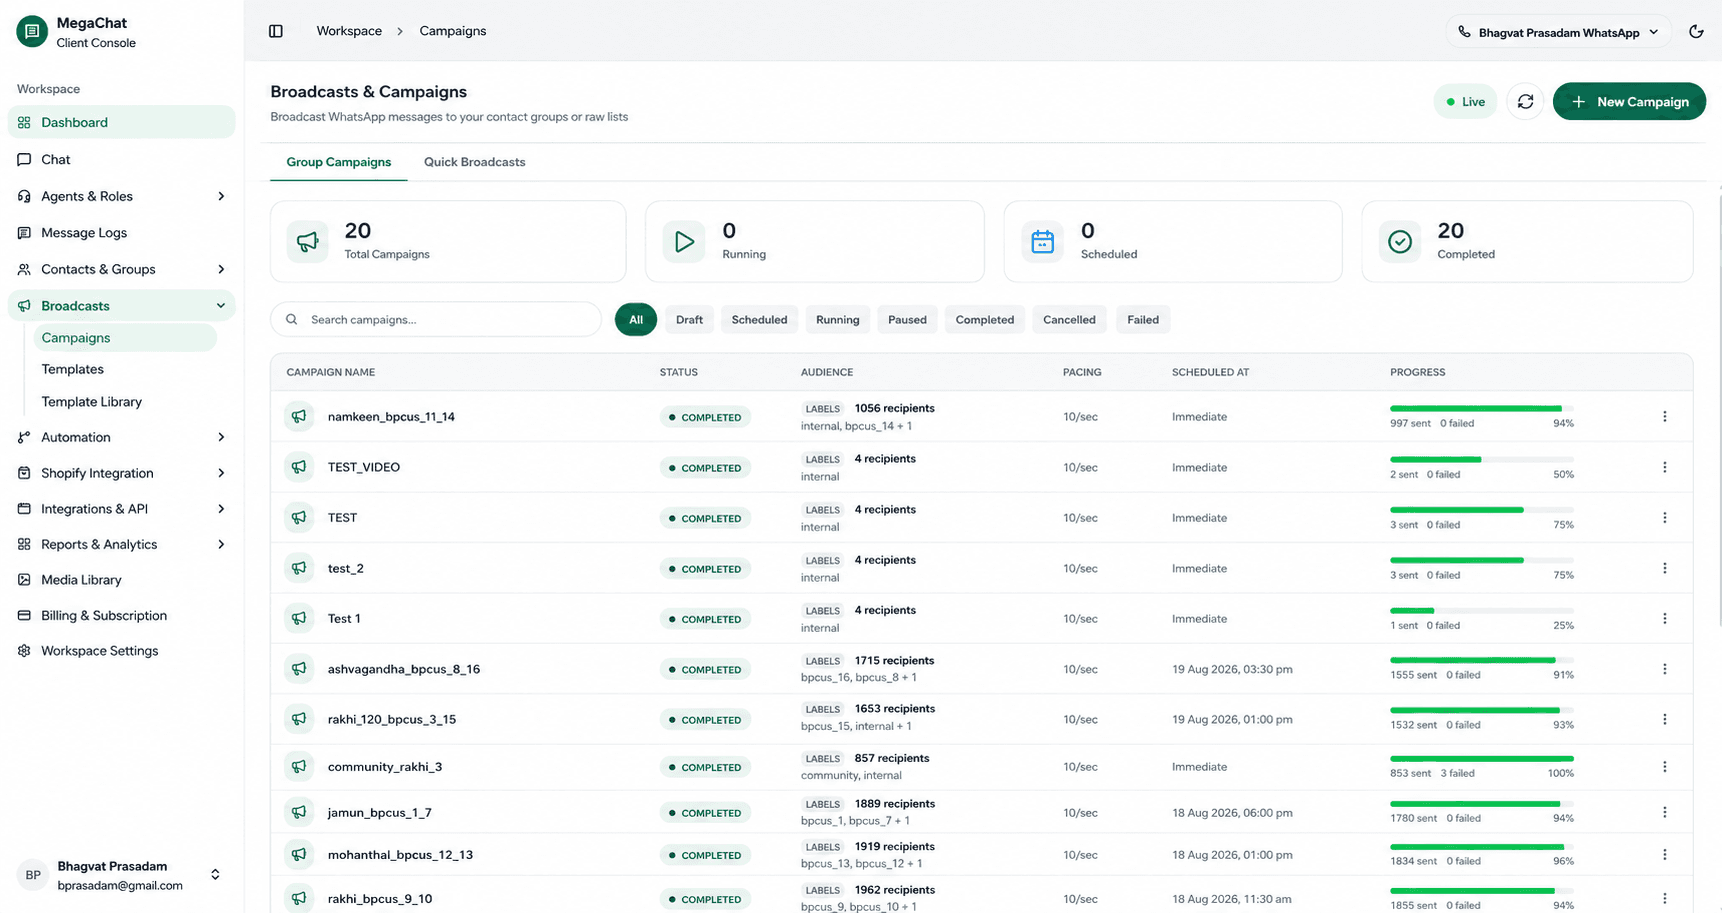Open Templates under Broadcasts

[x=73, y=370]
